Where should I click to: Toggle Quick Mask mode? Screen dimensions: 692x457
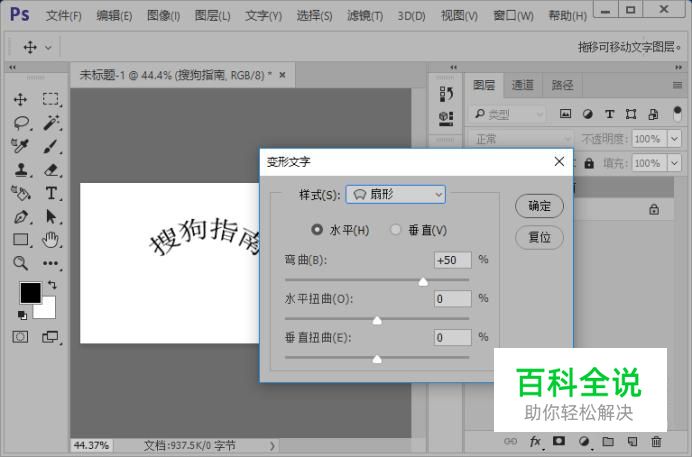tap(20, 337)
